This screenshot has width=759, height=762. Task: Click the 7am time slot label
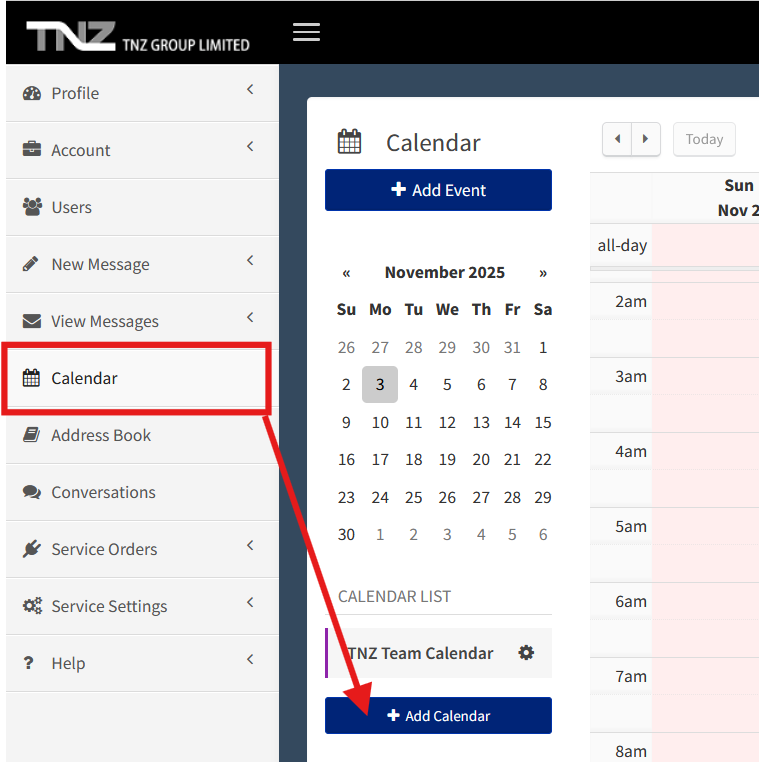click(631, 676)
